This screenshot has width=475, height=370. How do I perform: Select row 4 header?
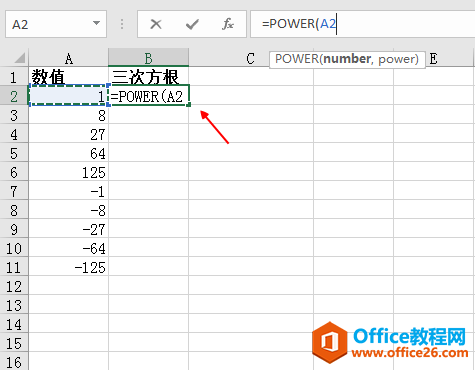click(14, 134)
